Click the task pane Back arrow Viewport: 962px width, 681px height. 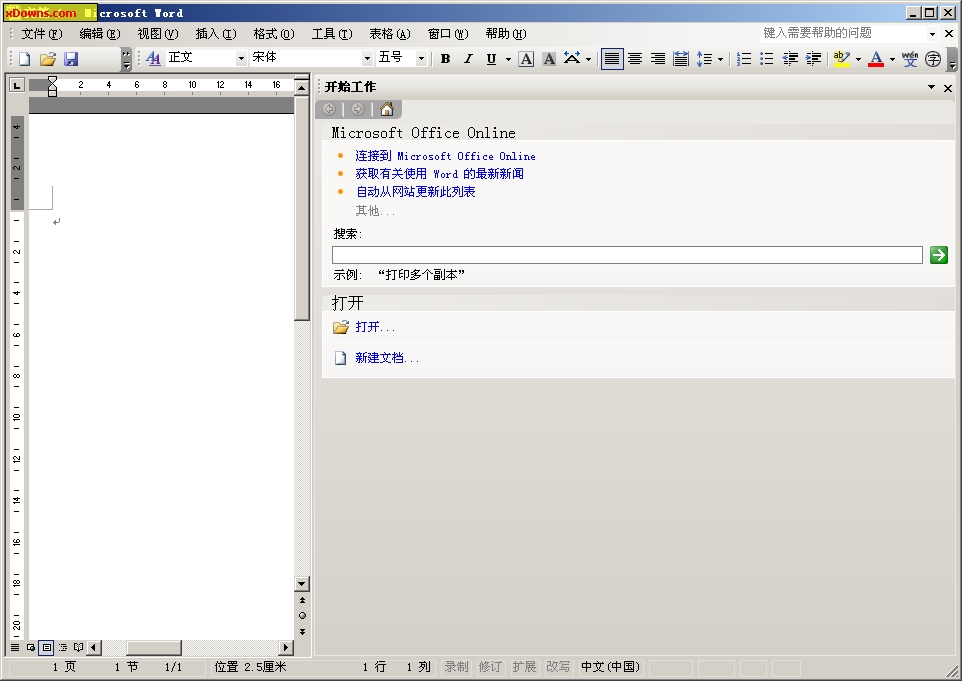tap(329, 109)
